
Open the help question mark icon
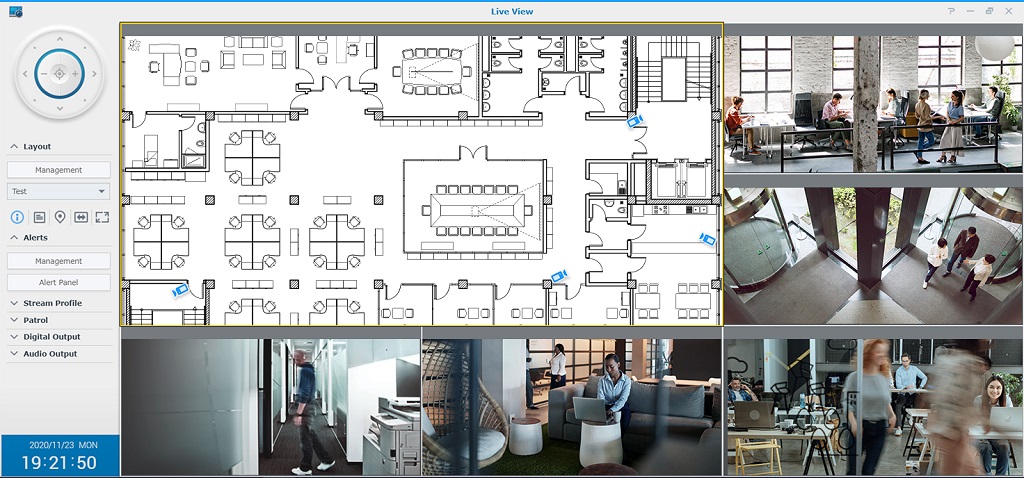(x=952, y=11)
